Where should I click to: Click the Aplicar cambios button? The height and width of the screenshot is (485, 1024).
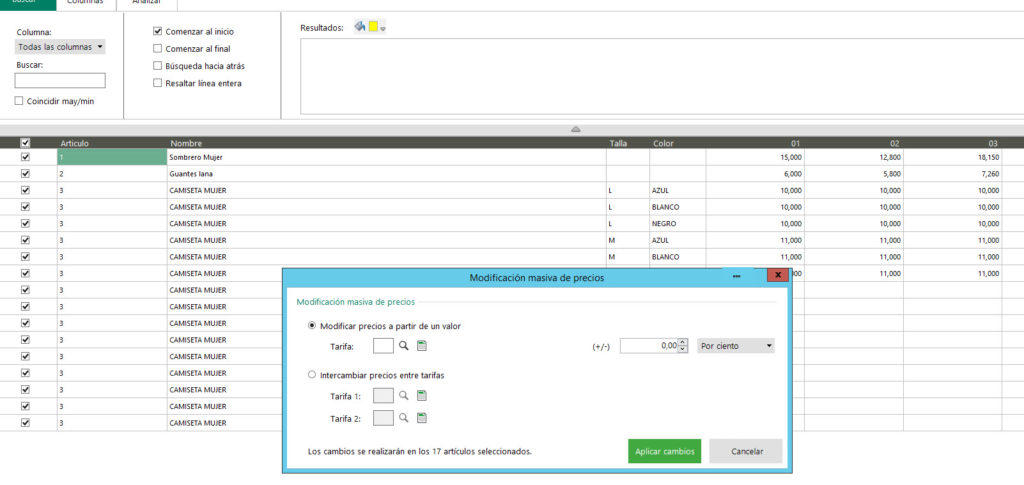coord(664,451)
